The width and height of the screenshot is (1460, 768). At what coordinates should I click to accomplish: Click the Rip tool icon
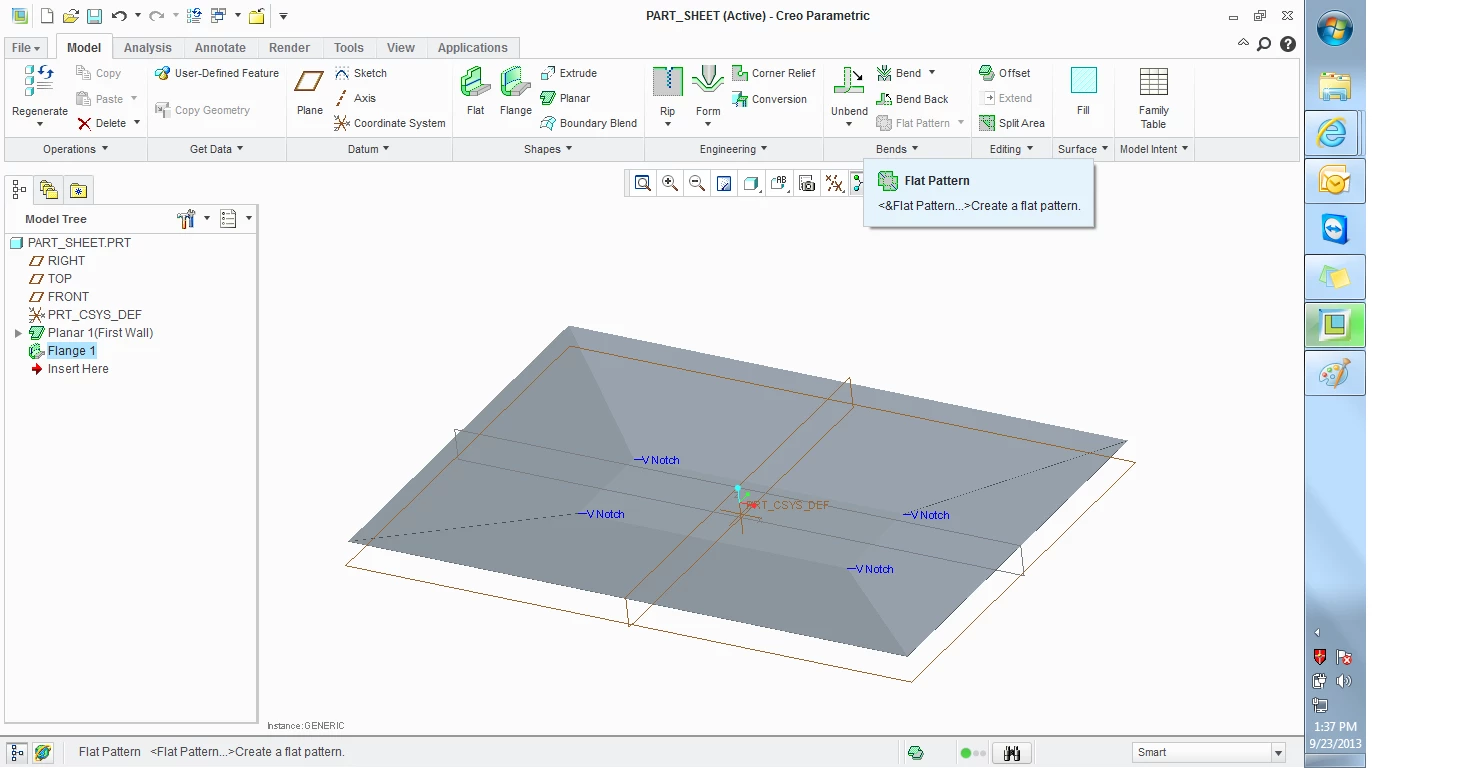[667, 83]
